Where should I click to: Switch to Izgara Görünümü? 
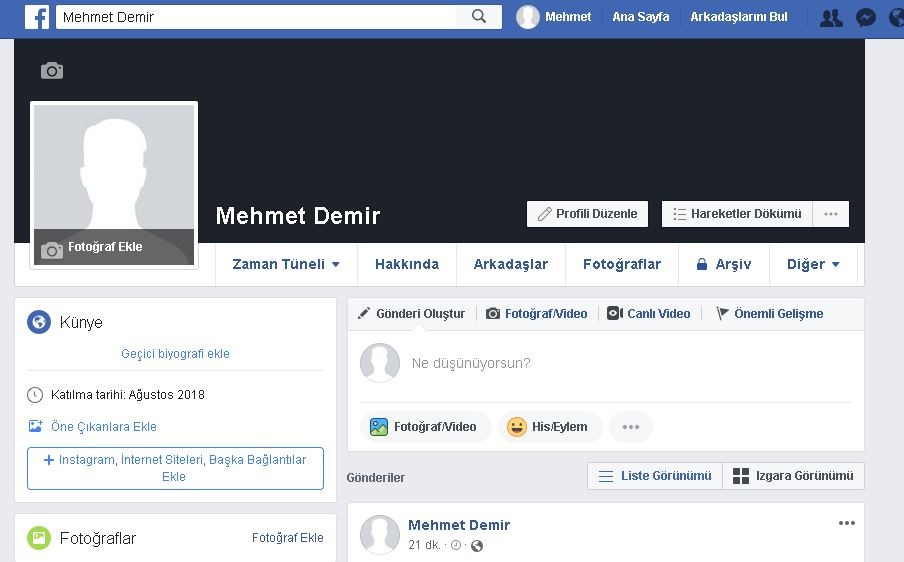793,476
